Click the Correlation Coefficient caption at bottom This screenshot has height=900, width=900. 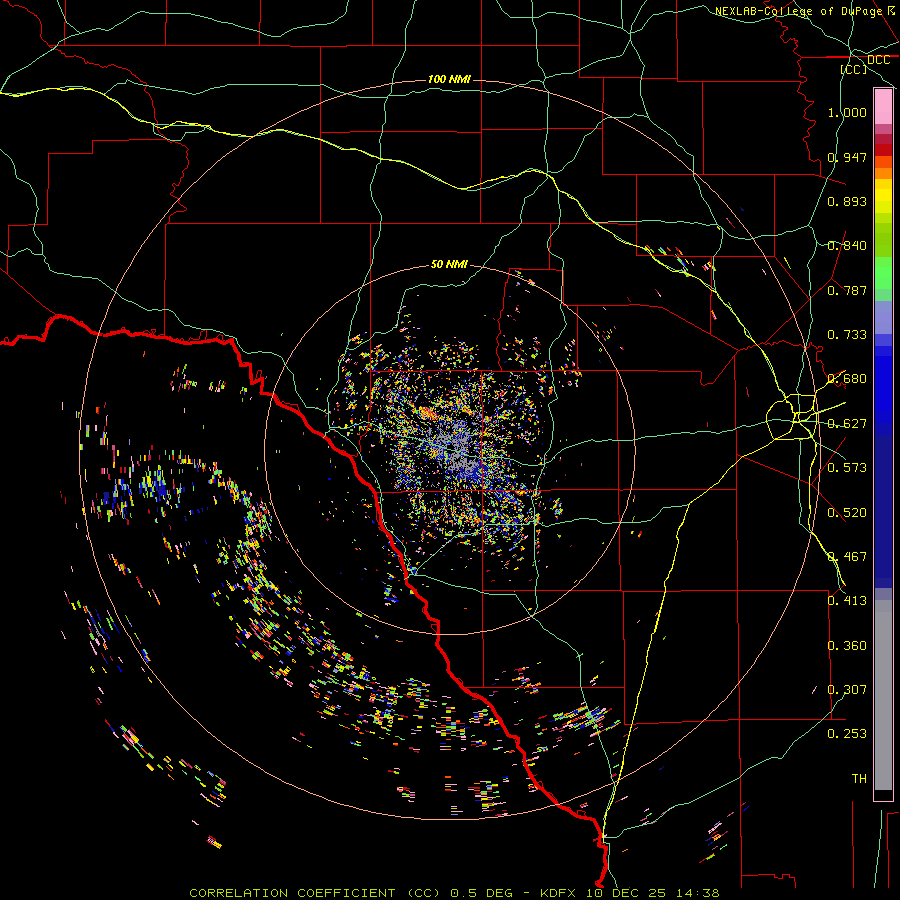click(x=454, y=893)
